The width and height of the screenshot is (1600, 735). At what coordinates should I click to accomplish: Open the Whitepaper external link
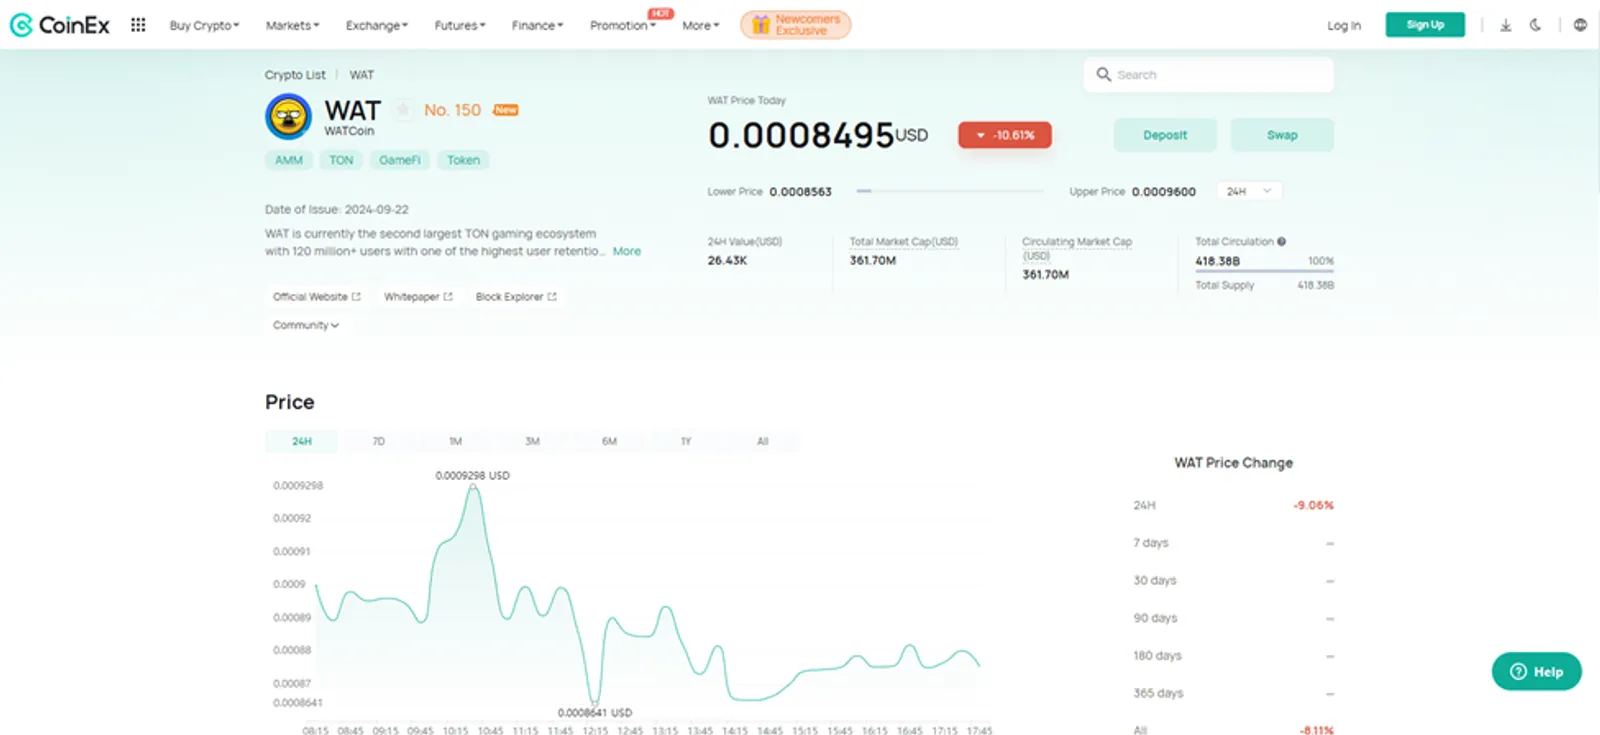(x=418, y=297)
